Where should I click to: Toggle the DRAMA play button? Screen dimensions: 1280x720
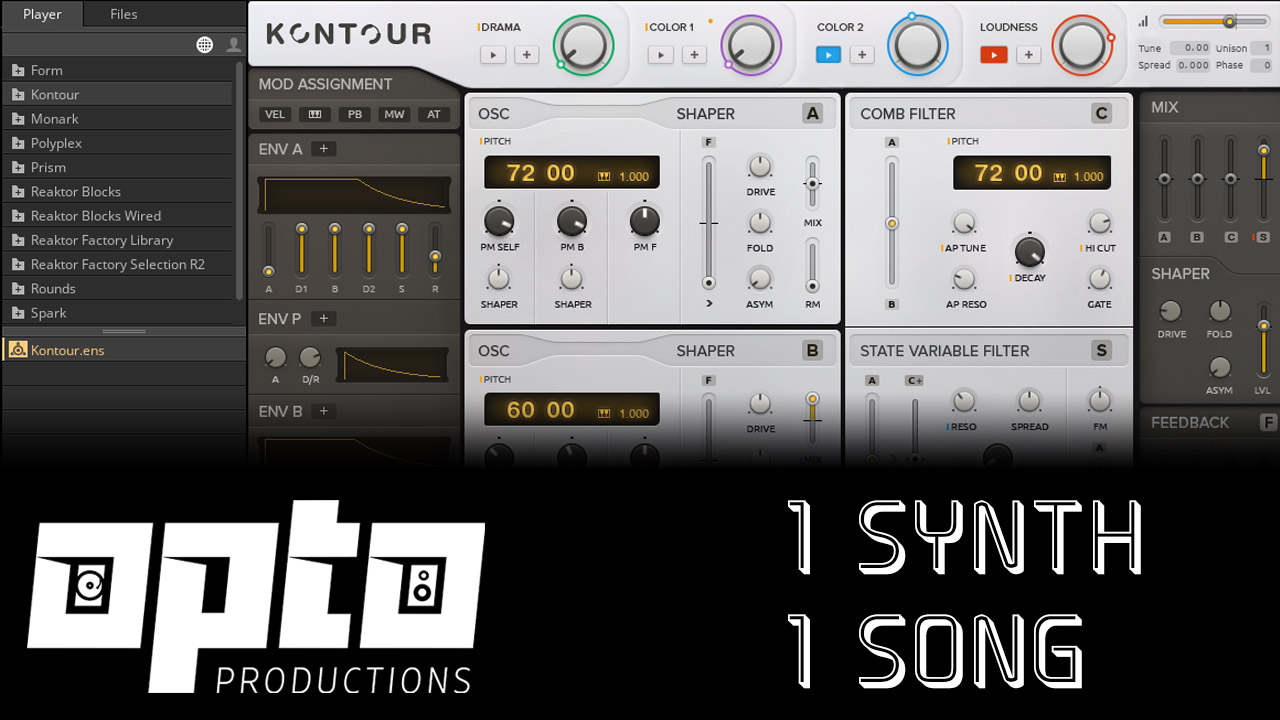(x=493, y=55)
